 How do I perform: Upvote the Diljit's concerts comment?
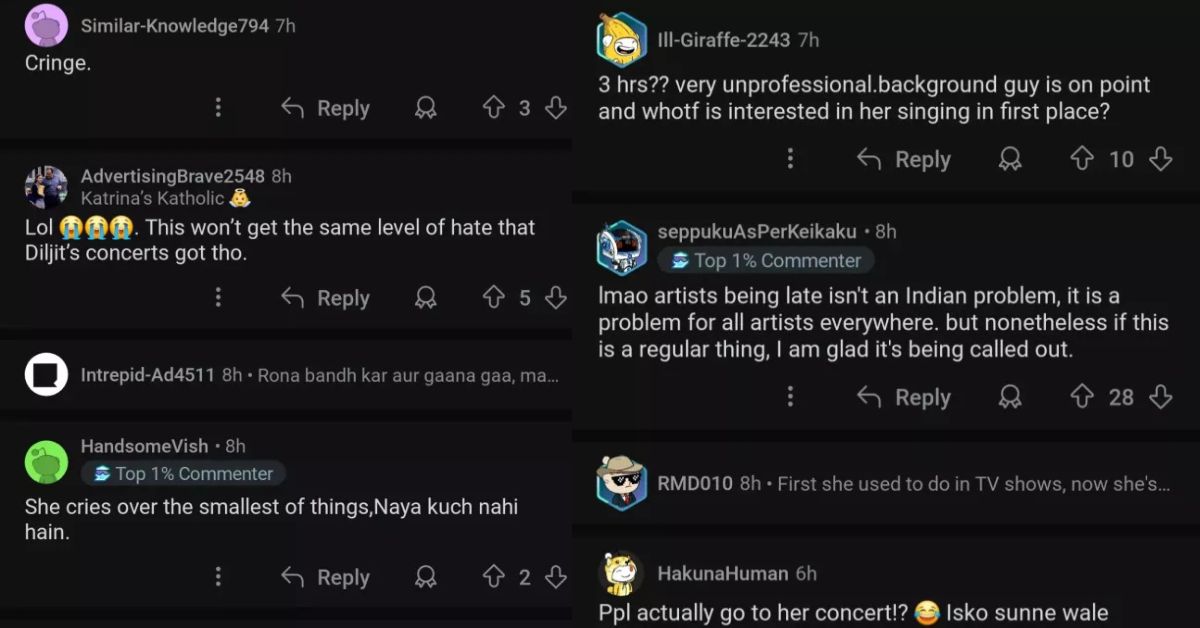pos(493,298)
